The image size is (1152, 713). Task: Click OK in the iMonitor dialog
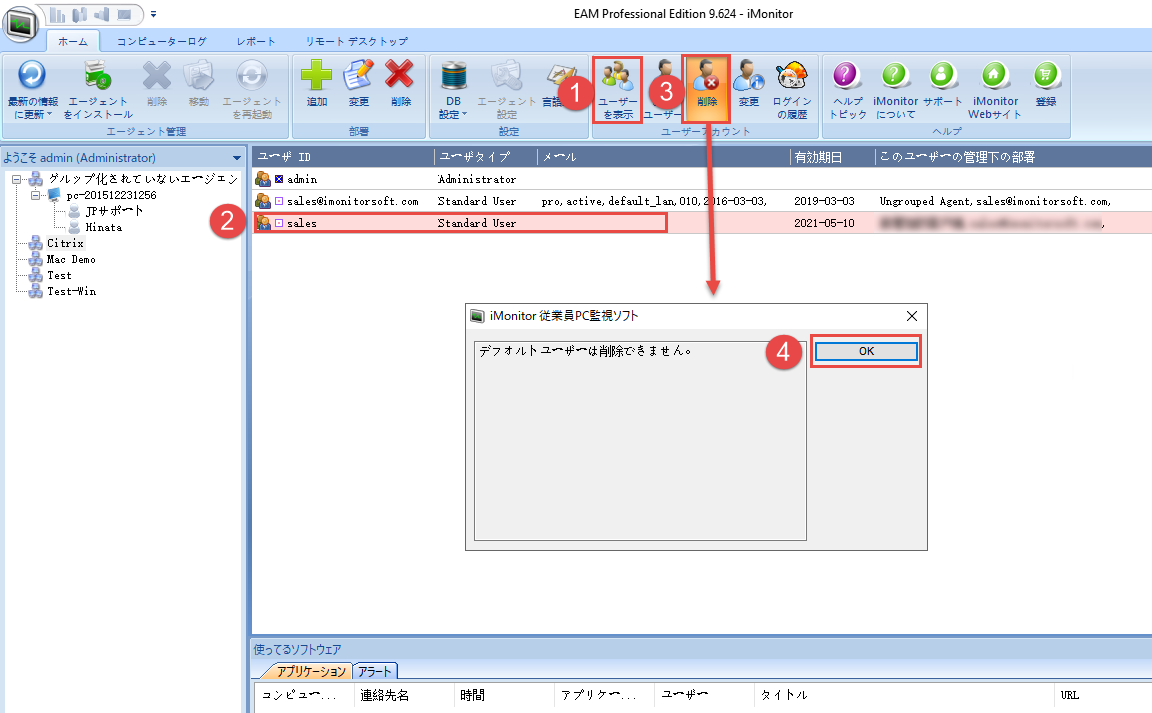point(866,351)
